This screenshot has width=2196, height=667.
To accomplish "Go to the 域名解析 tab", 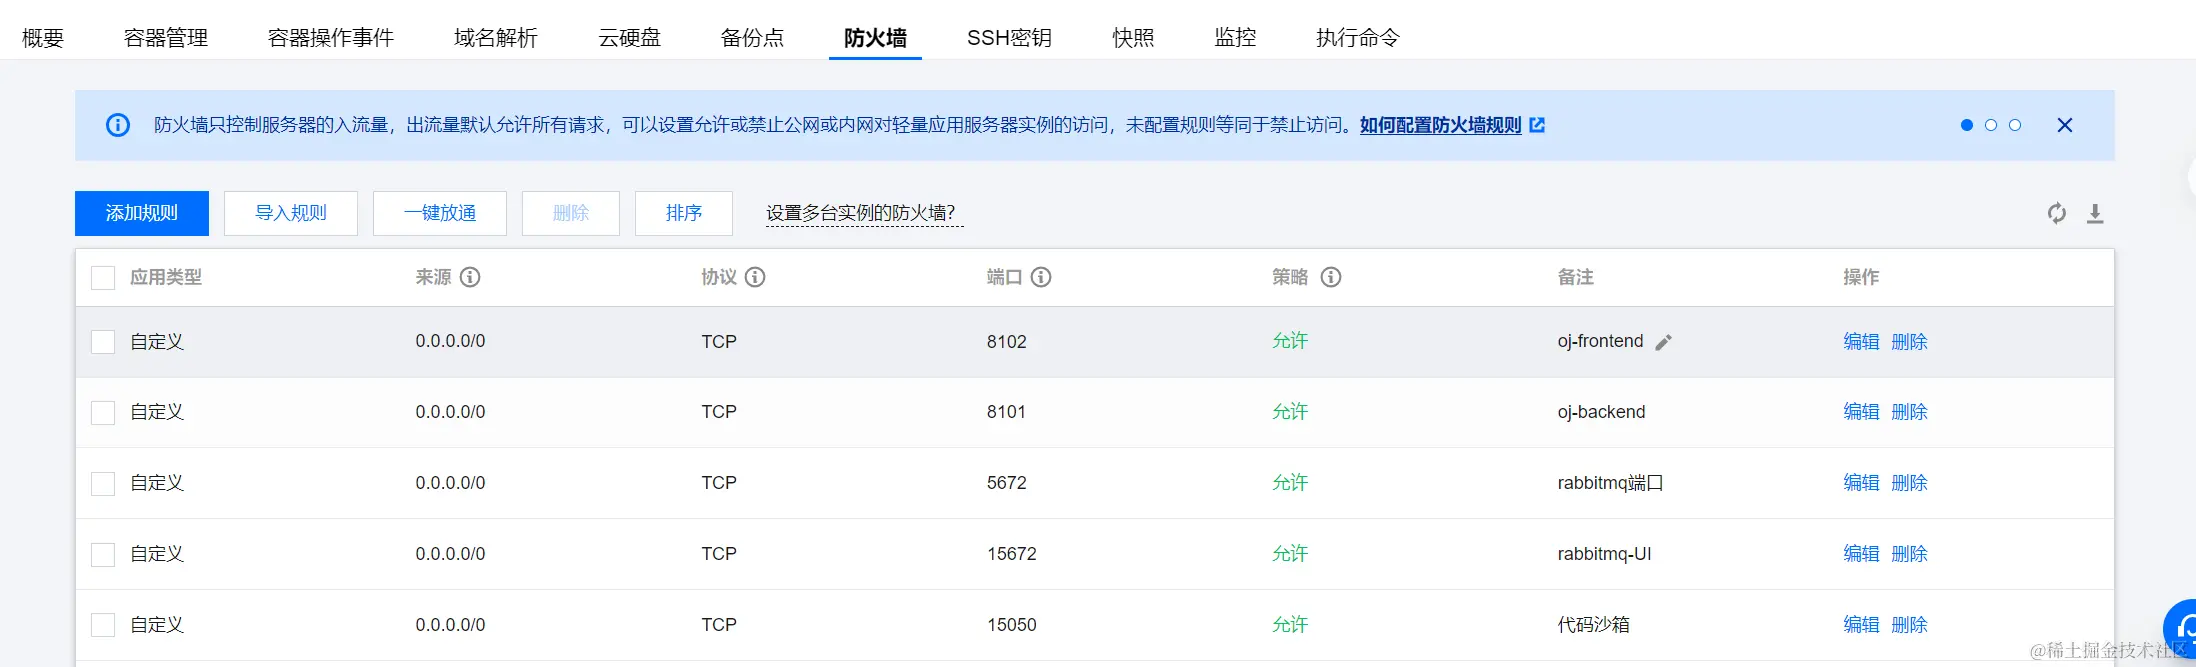I will tap(496, 38).
